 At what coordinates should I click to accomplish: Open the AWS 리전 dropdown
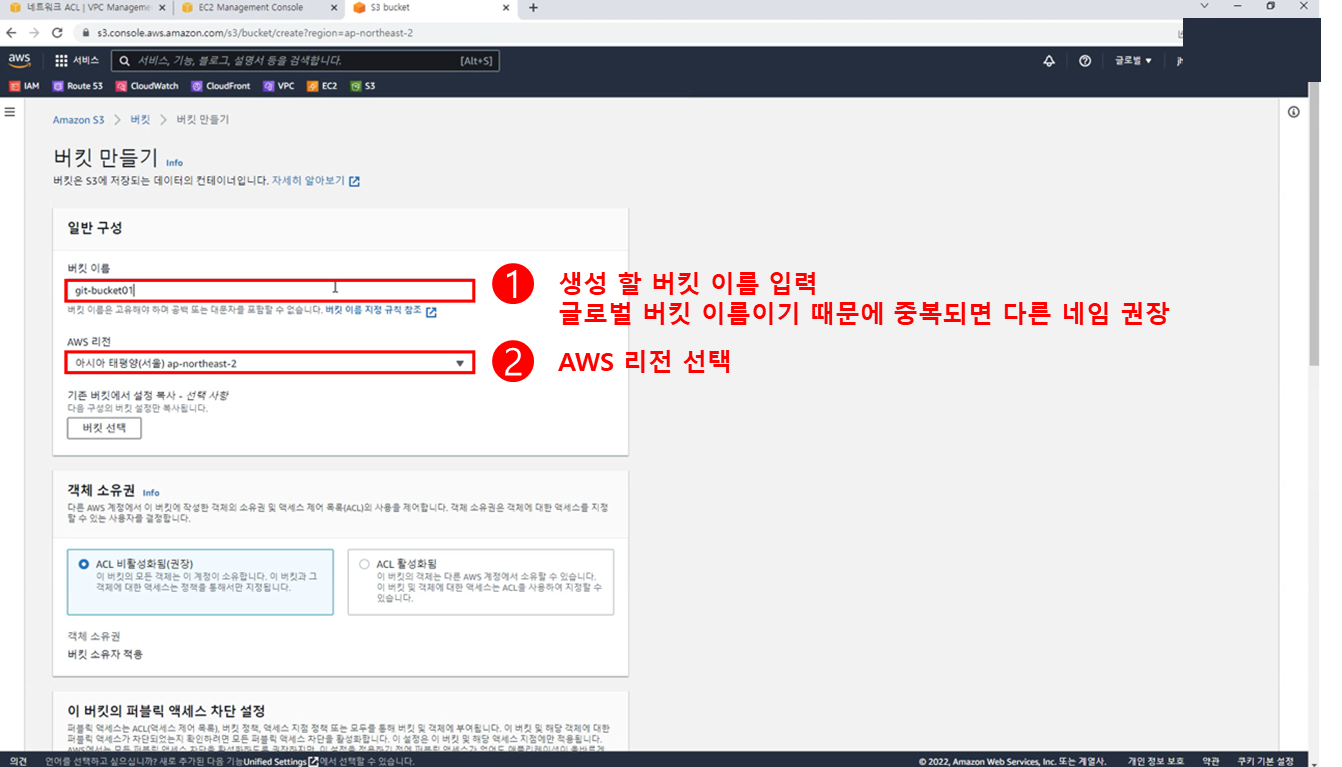(270, 363)
